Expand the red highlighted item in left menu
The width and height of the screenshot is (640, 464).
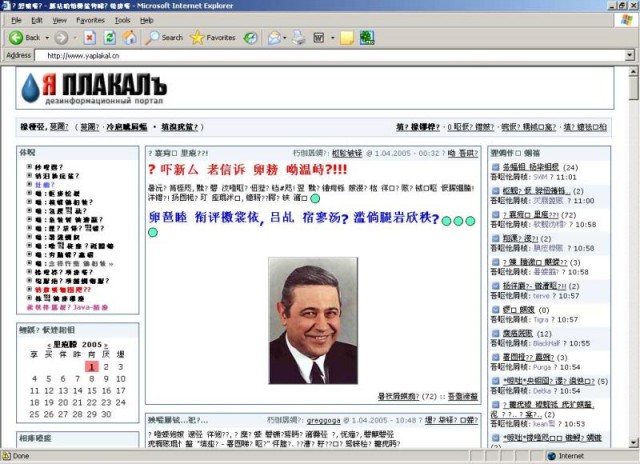pos(29,289)
